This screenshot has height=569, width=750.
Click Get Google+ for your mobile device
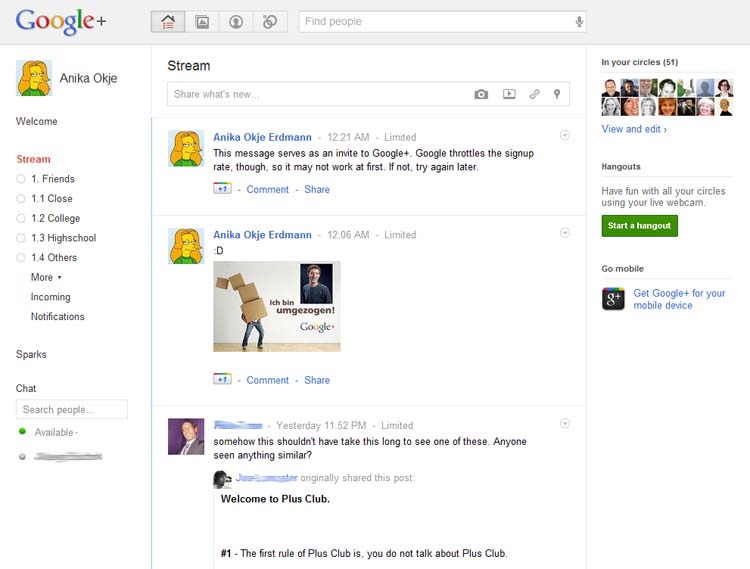[679, 299]
